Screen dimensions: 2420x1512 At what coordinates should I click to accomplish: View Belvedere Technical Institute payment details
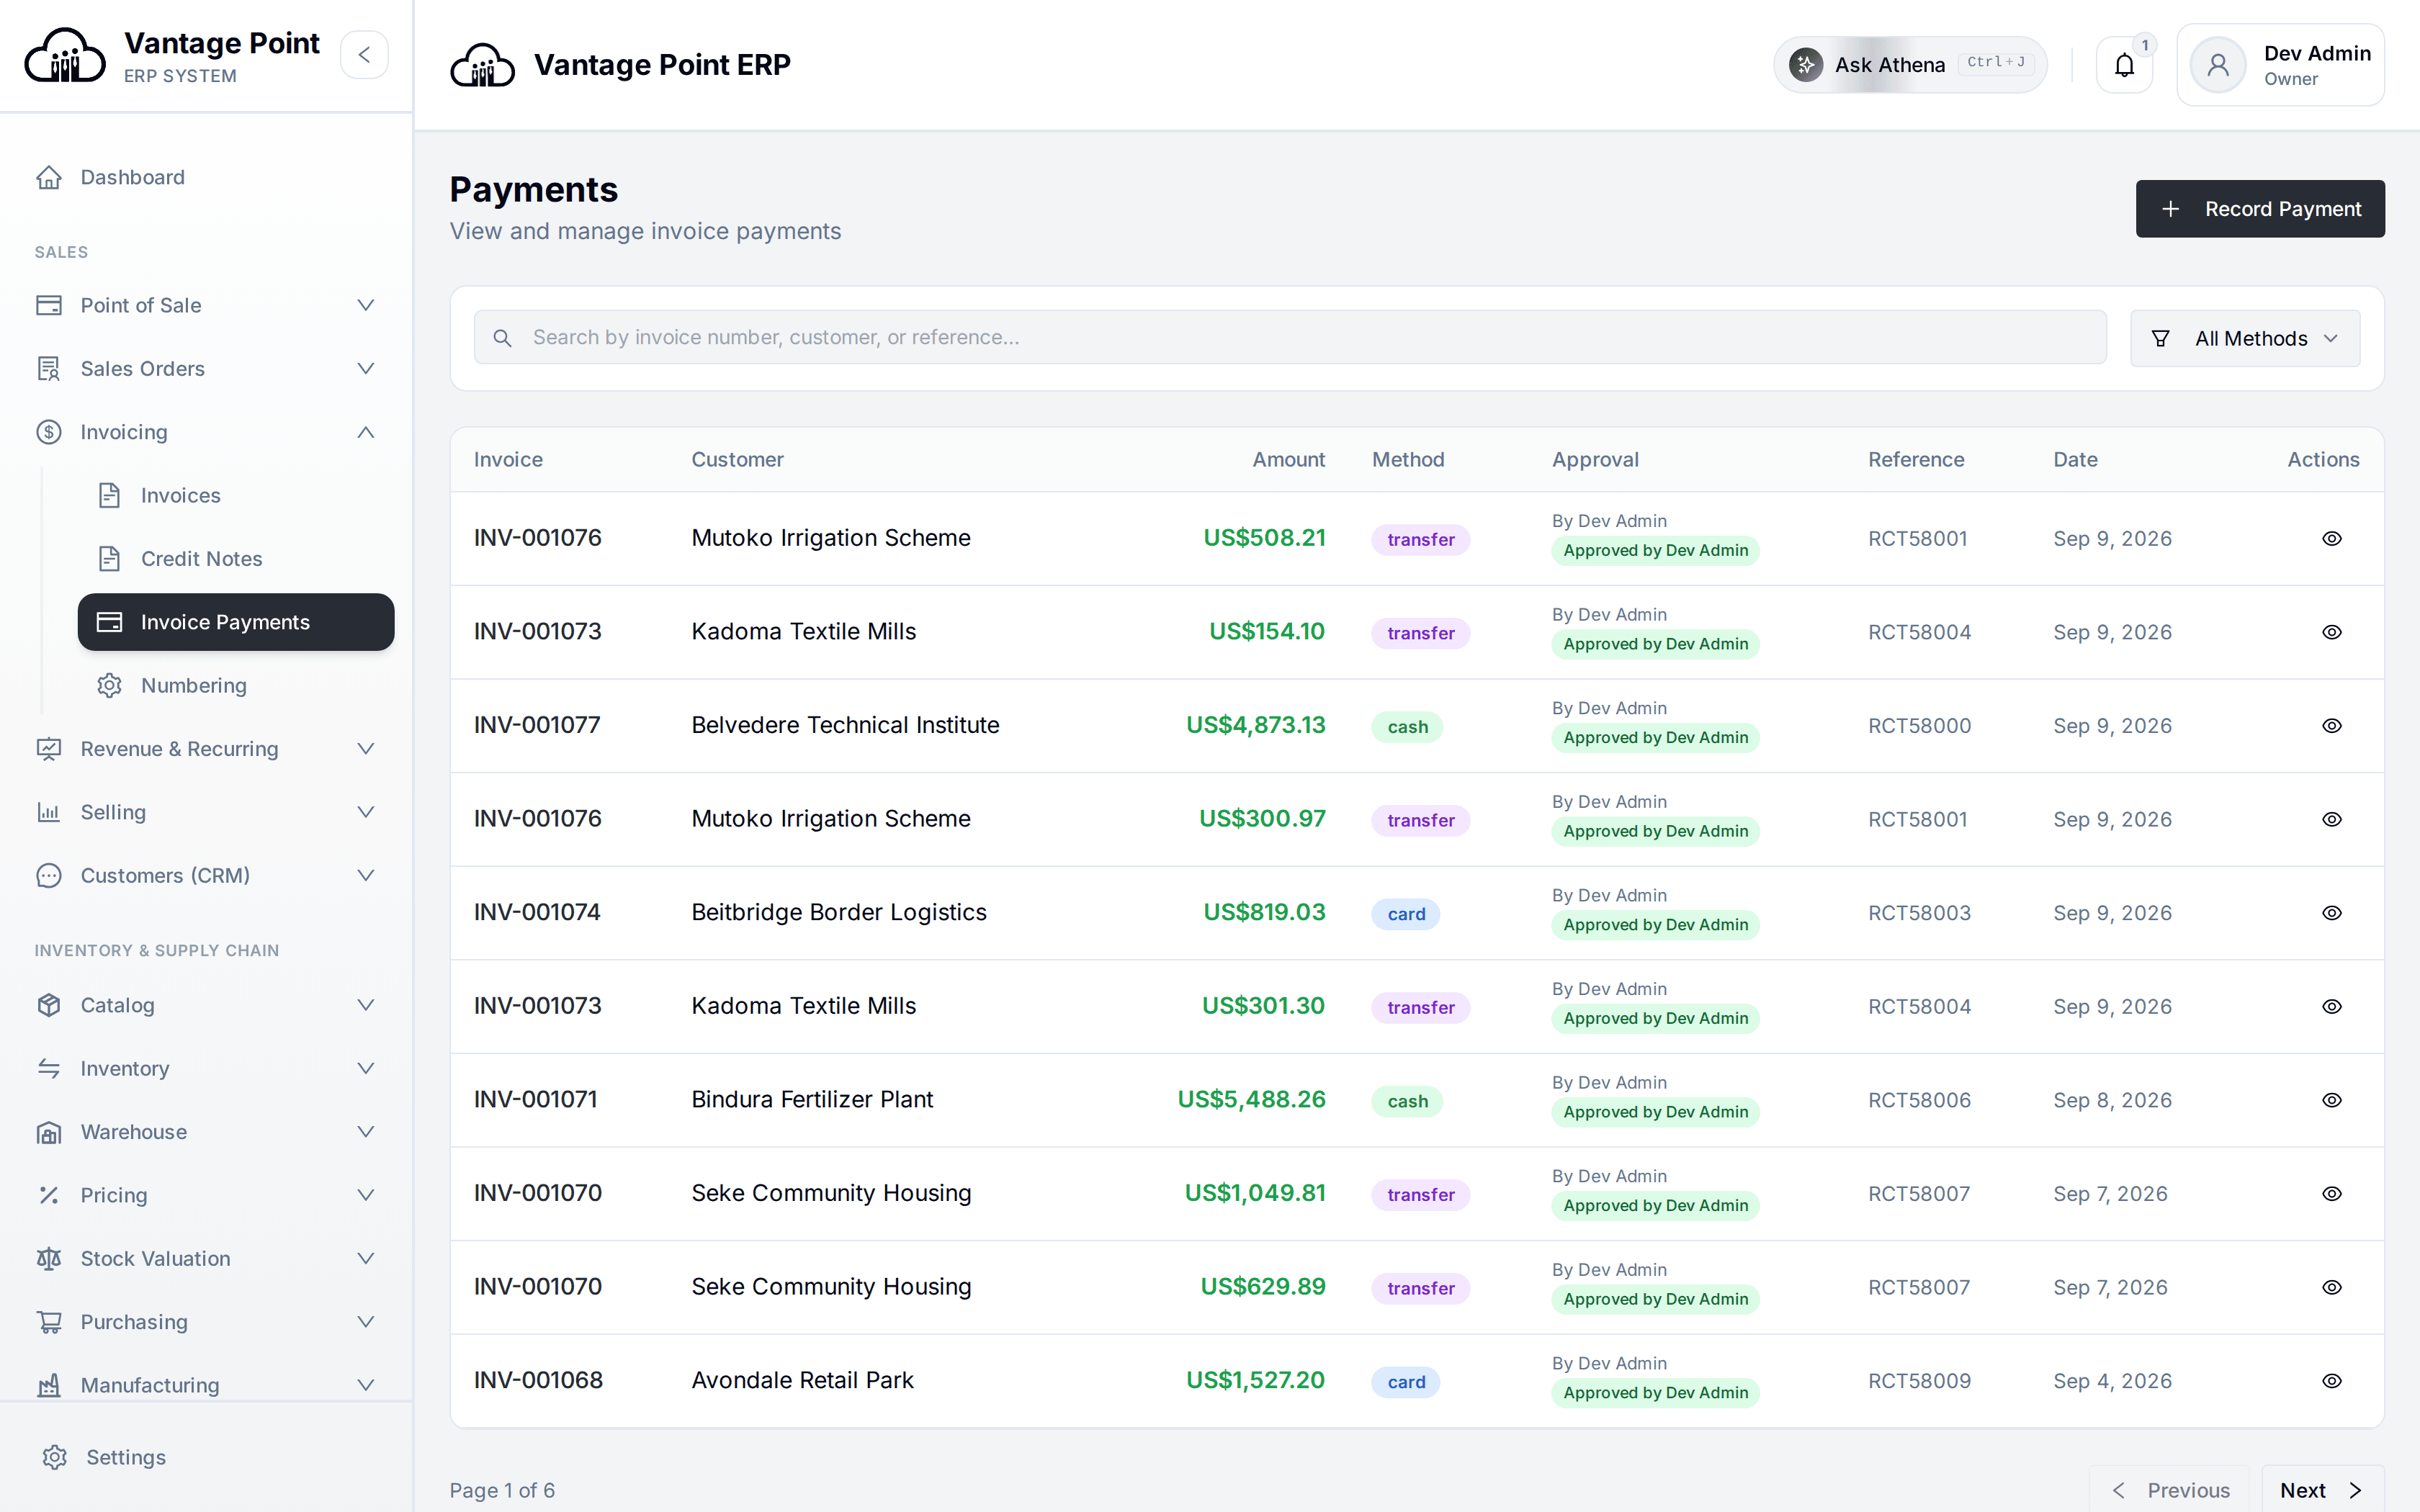coord(2331,725)
